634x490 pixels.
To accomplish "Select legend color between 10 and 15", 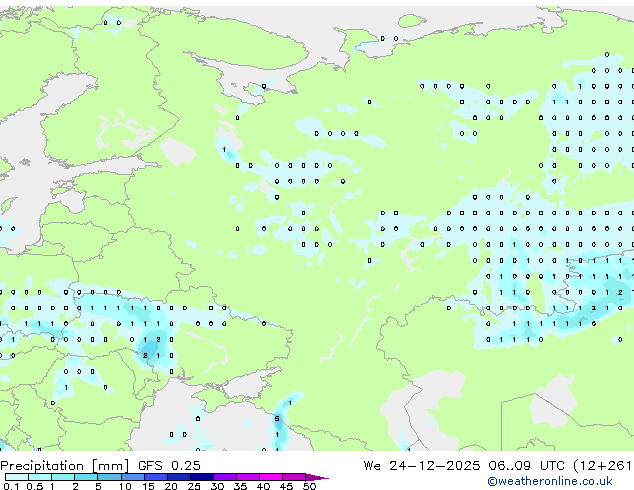I will (133, 477).
